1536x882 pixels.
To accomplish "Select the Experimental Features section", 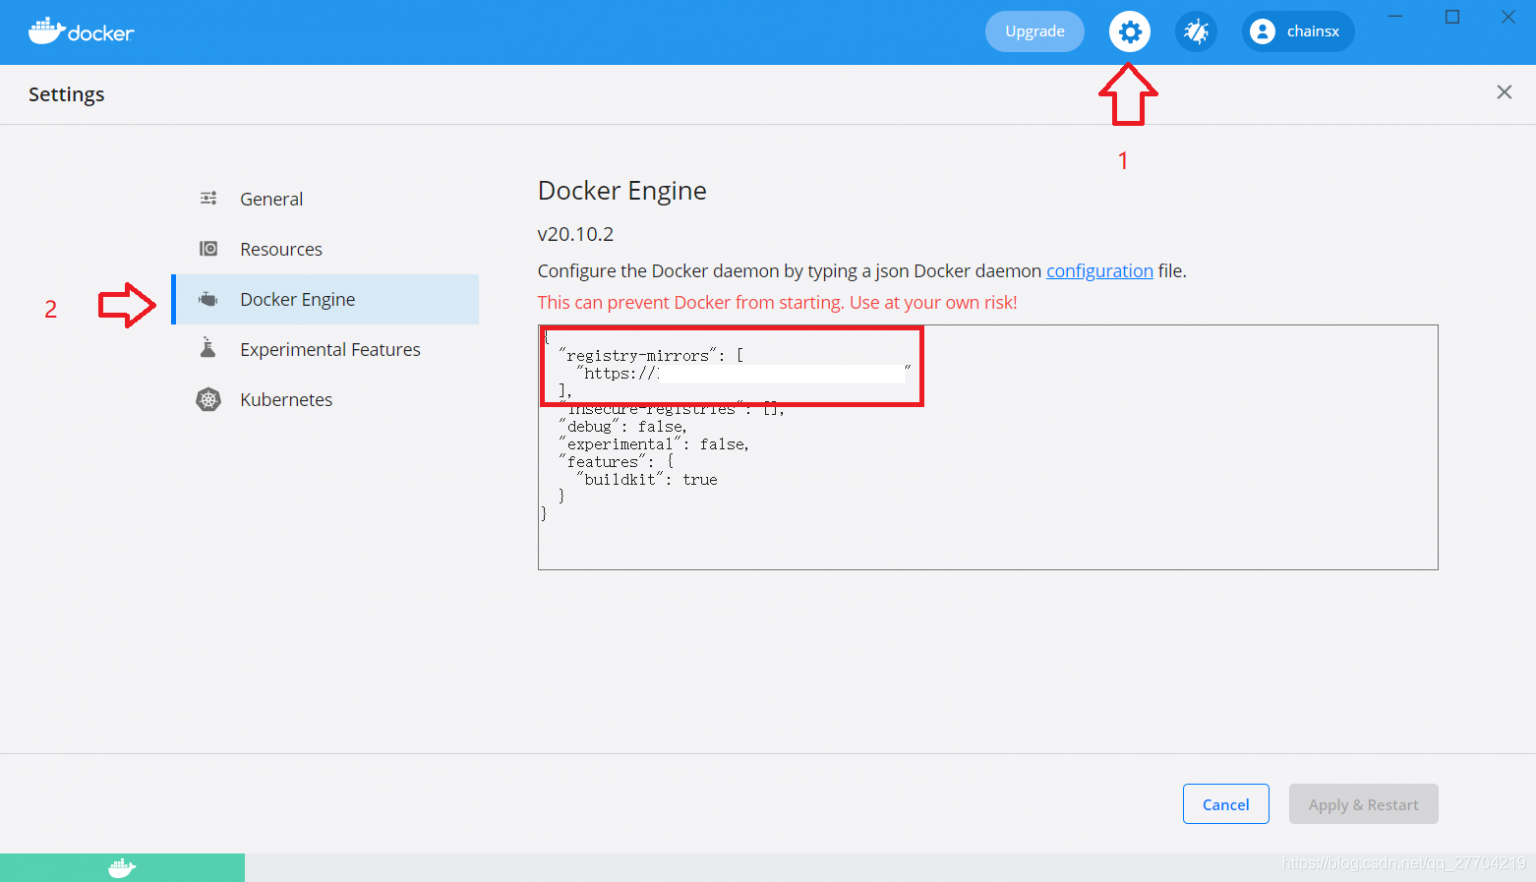I will click(x=330, y=348).
